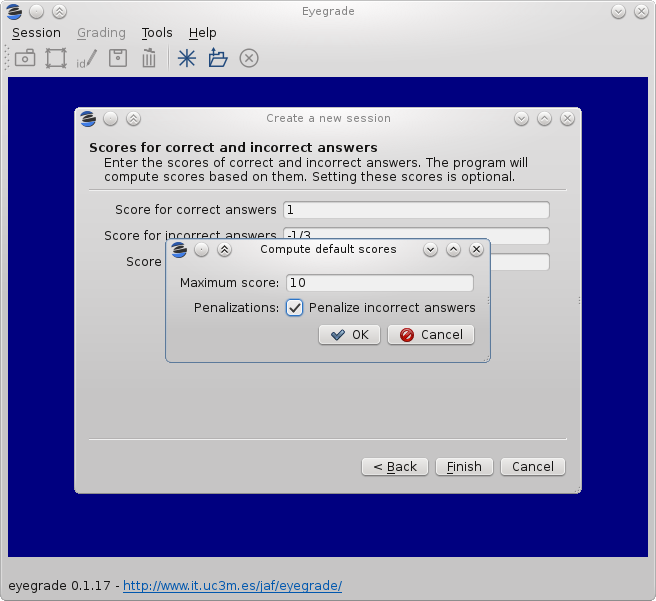Uncheck Penalize incorrect answers checkbox
This screenshot has height=601, width=656.
[295, 308]
